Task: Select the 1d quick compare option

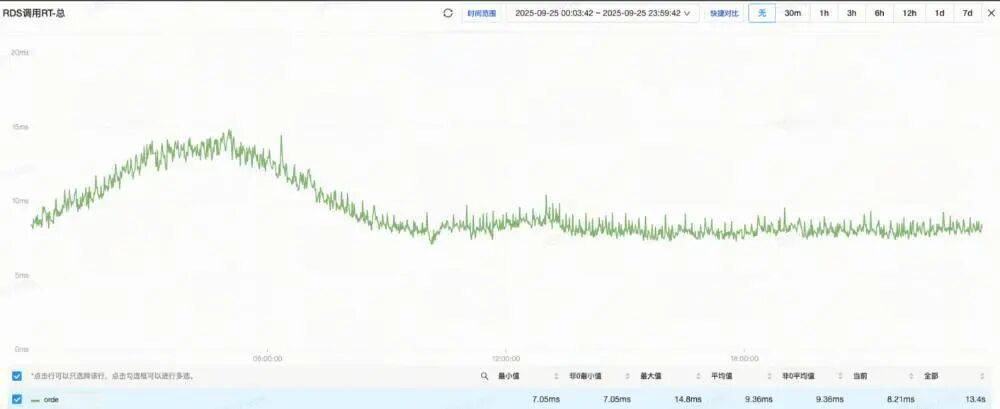Action: click(939, 13)
